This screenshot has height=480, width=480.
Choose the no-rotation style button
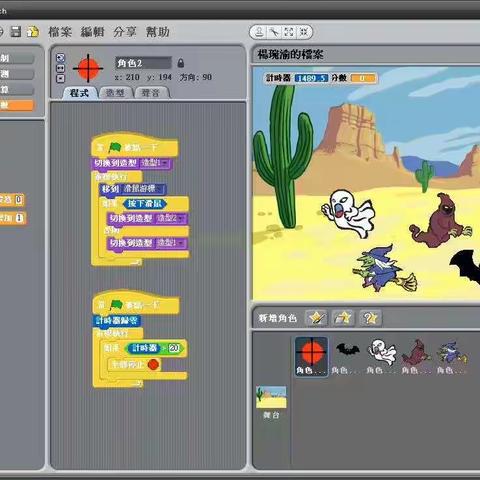click(60, 79)
